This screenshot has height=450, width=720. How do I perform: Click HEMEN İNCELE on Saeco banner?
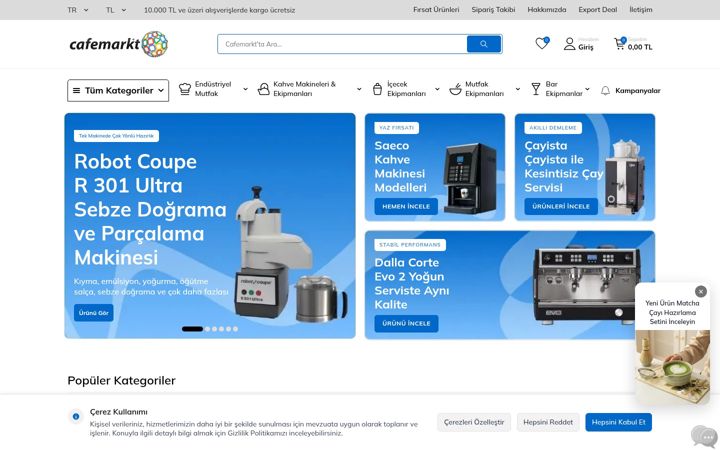coord(406,206)
